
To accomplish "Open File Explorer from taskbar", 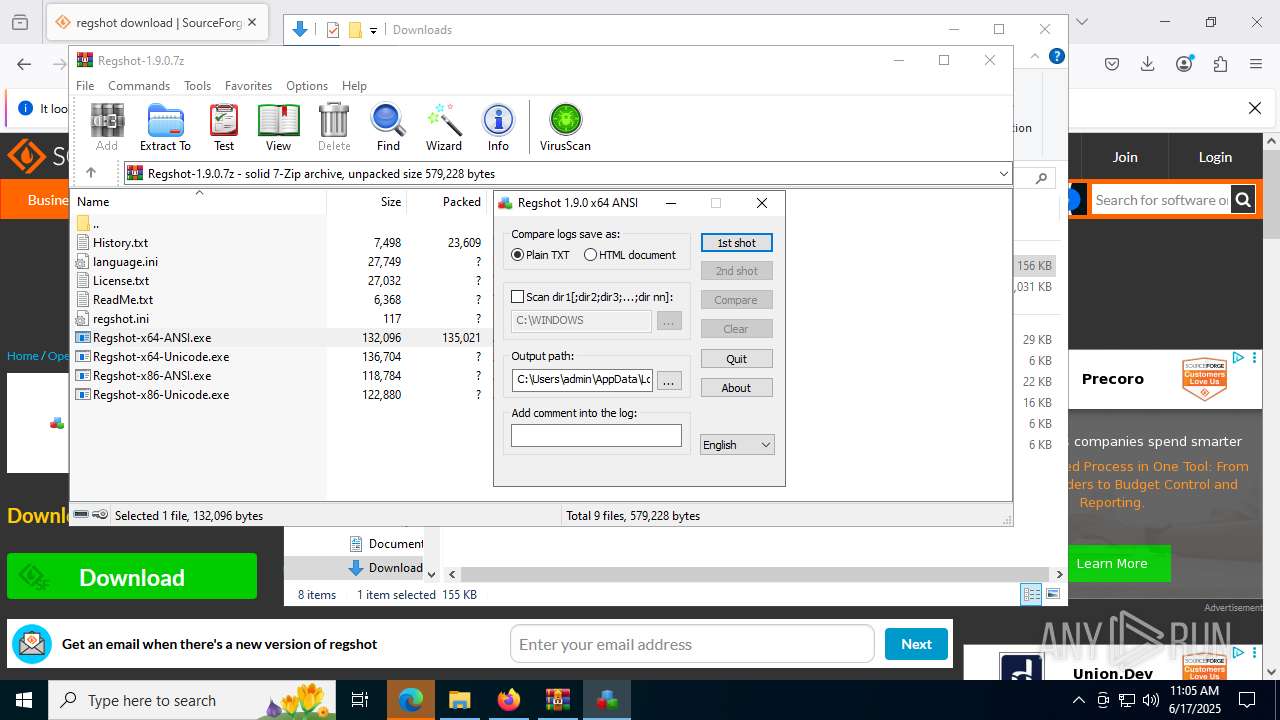I will (x=459, y=700).
